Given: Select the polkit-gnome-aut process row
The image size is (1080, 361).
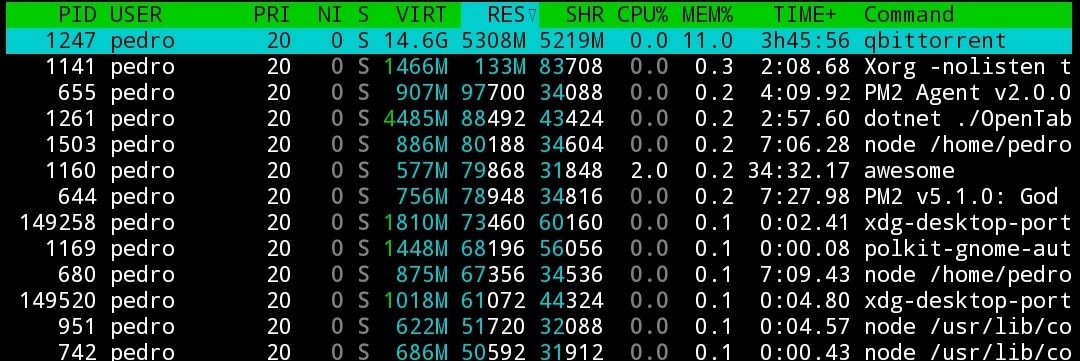Looking at the screenshot, I should (540, 248).
